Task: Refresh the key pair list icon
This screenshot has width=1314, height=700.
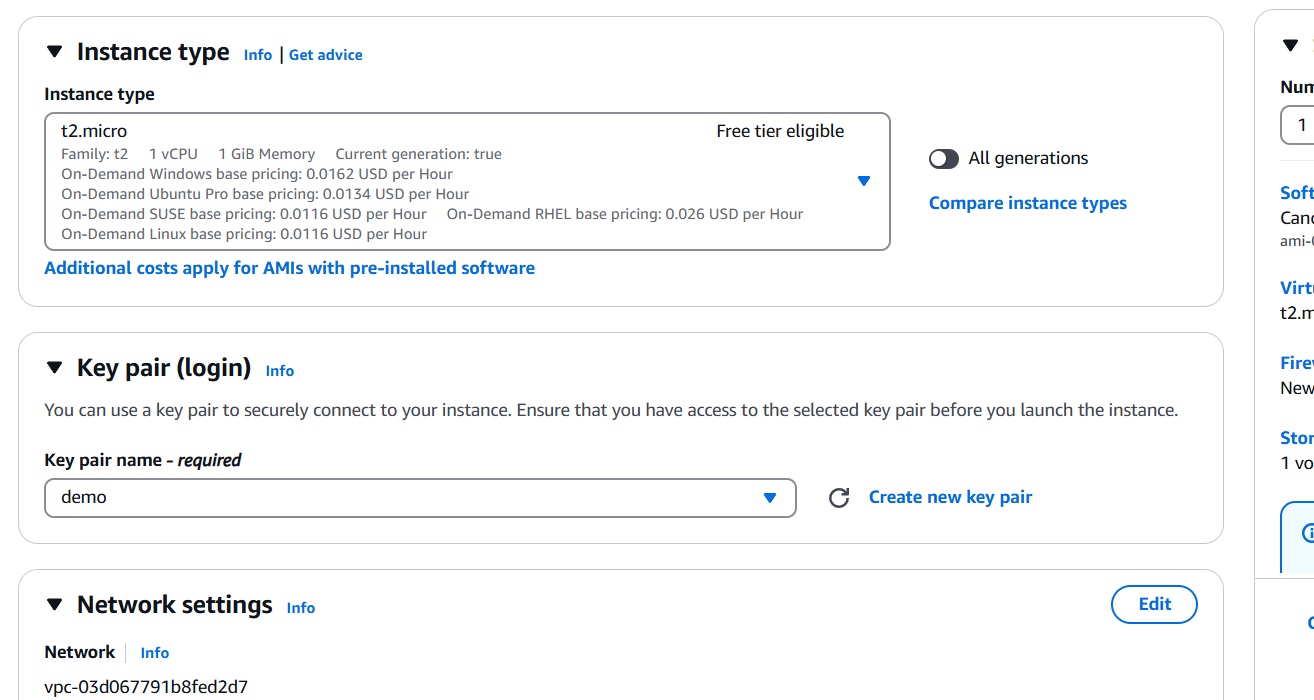Action: click(839, 498)
